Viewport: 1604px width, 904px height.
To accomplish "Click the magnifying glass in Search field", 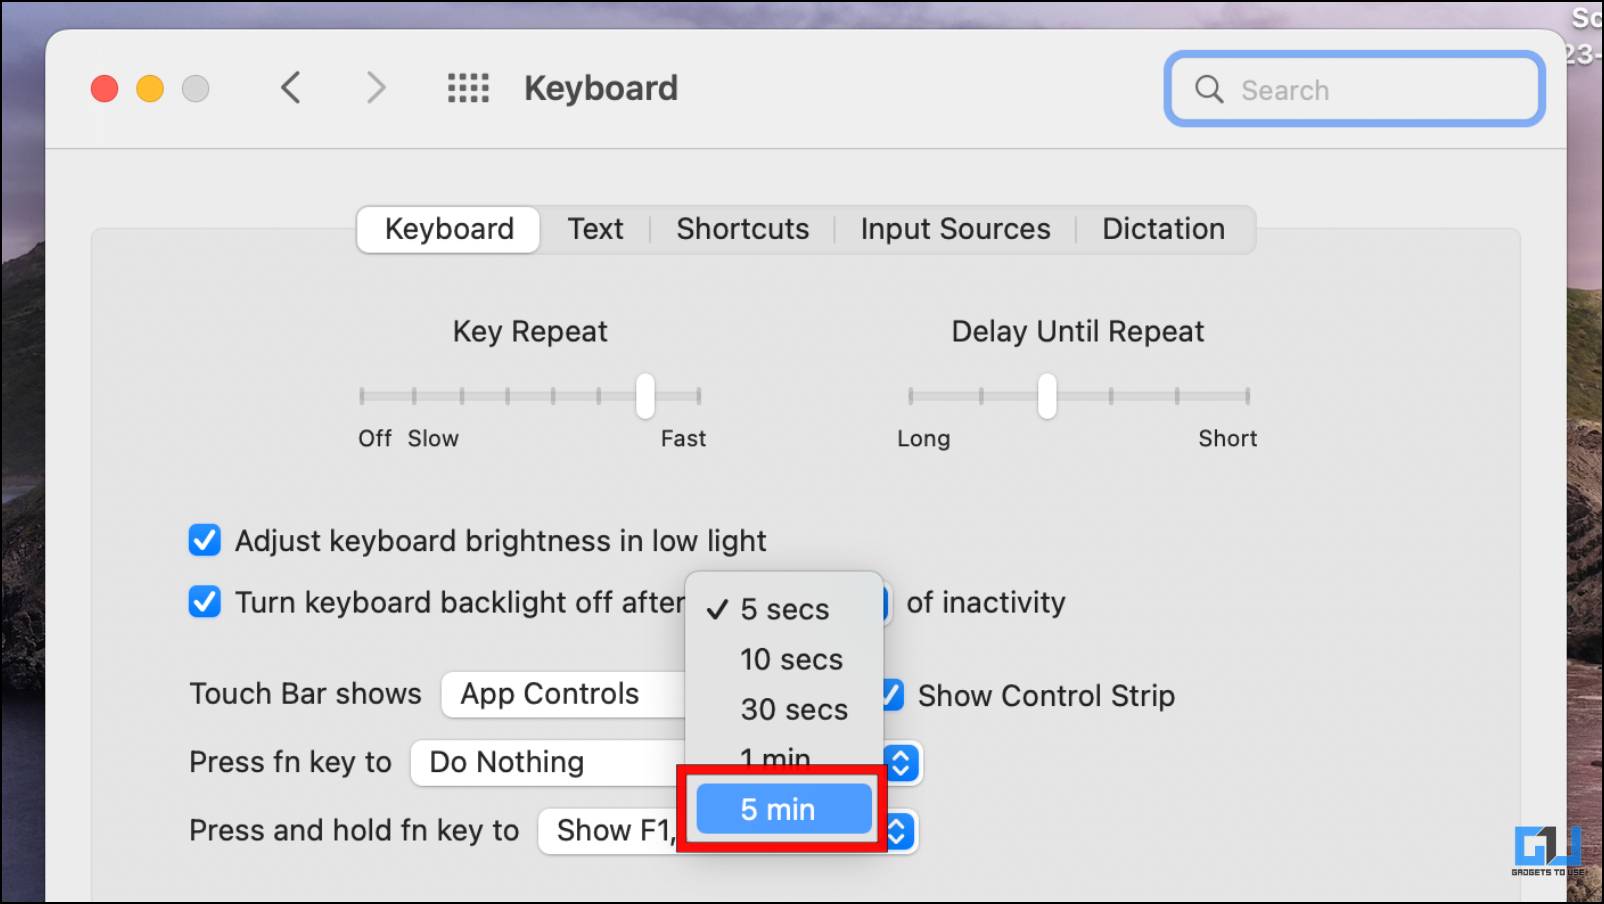I will [1208, 89].
